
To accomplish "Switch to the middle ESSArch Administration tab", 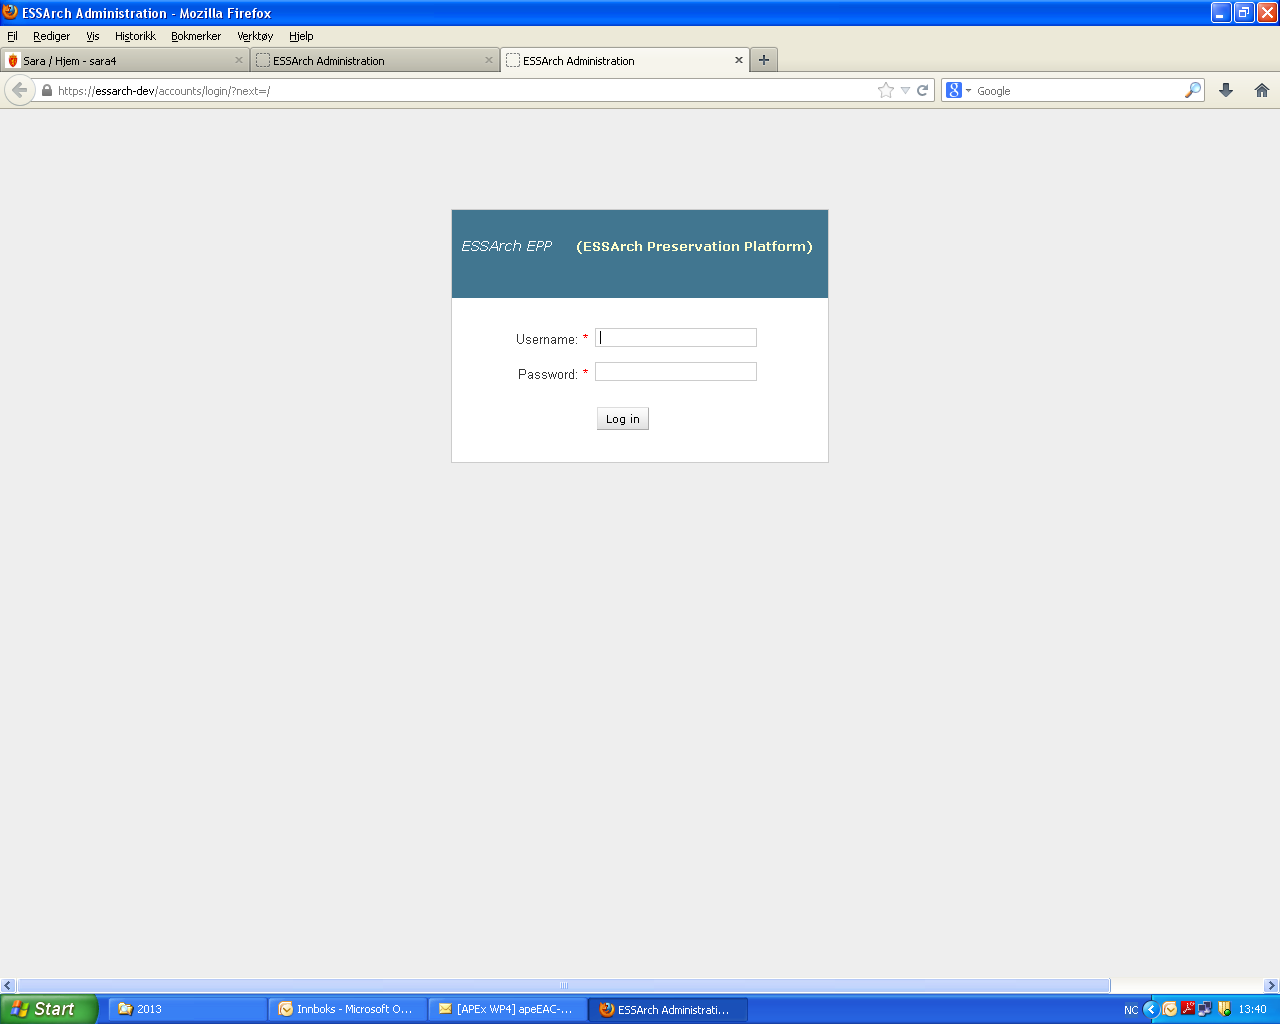I will (375, 60).
